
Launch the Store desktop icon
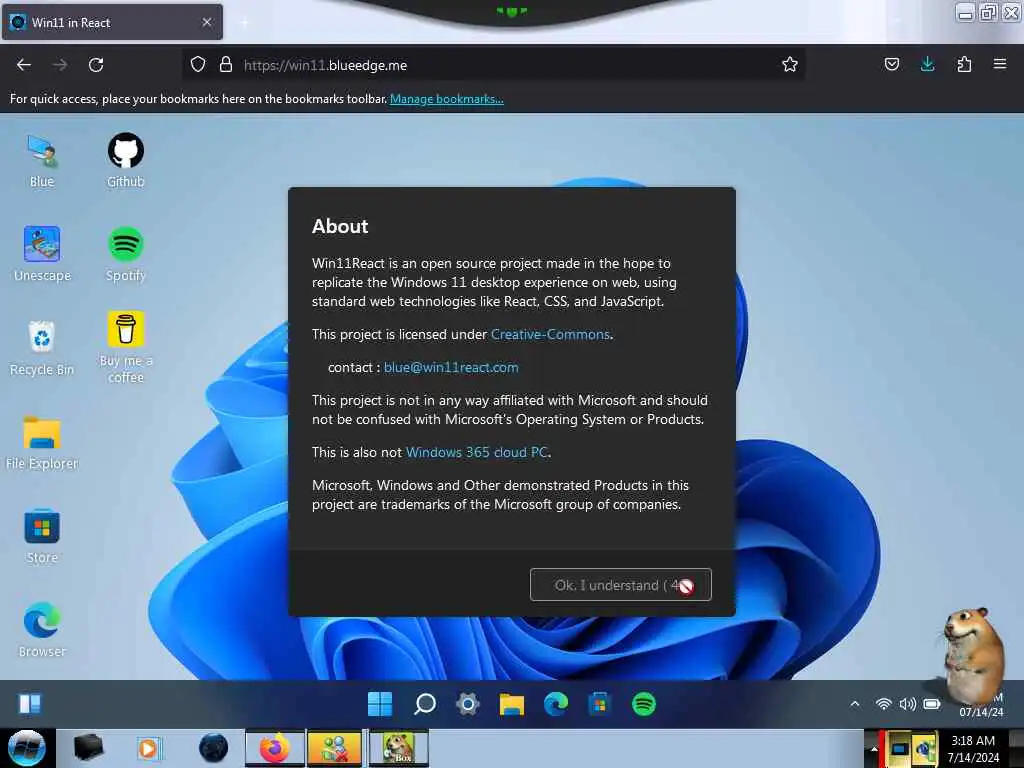42,536
